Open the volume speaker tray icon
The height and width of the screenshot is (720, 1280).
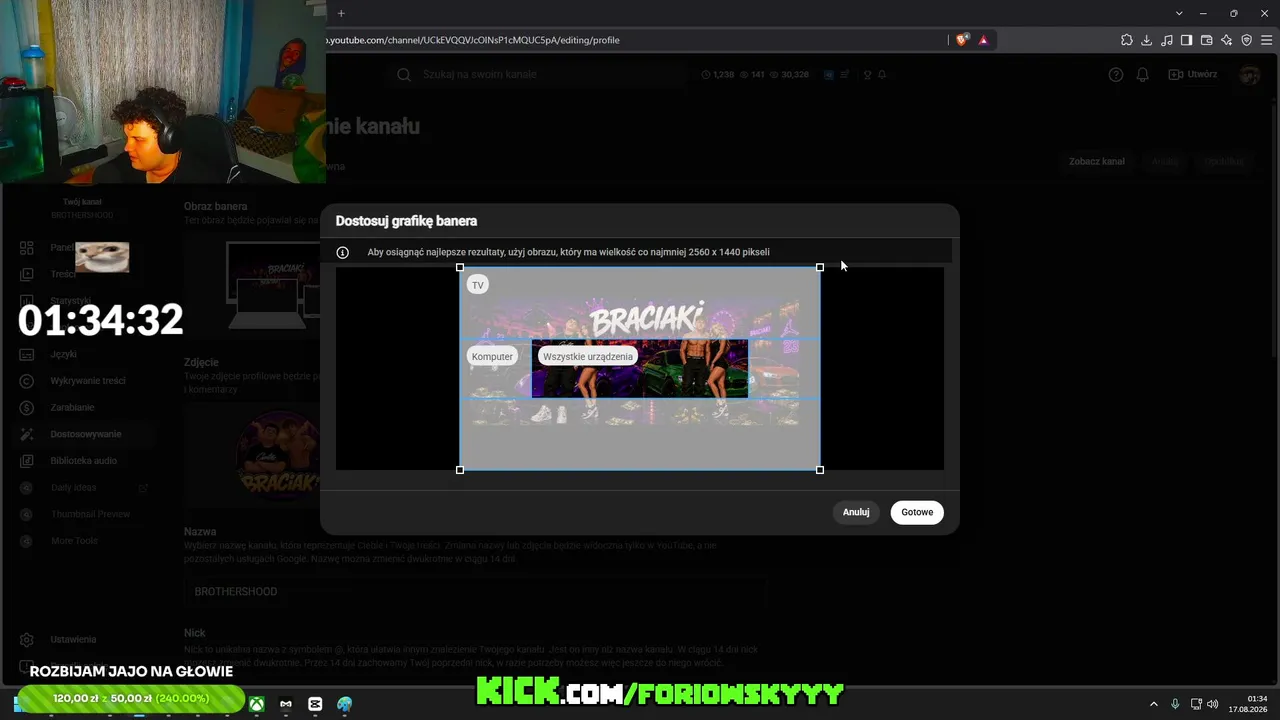1213,704
